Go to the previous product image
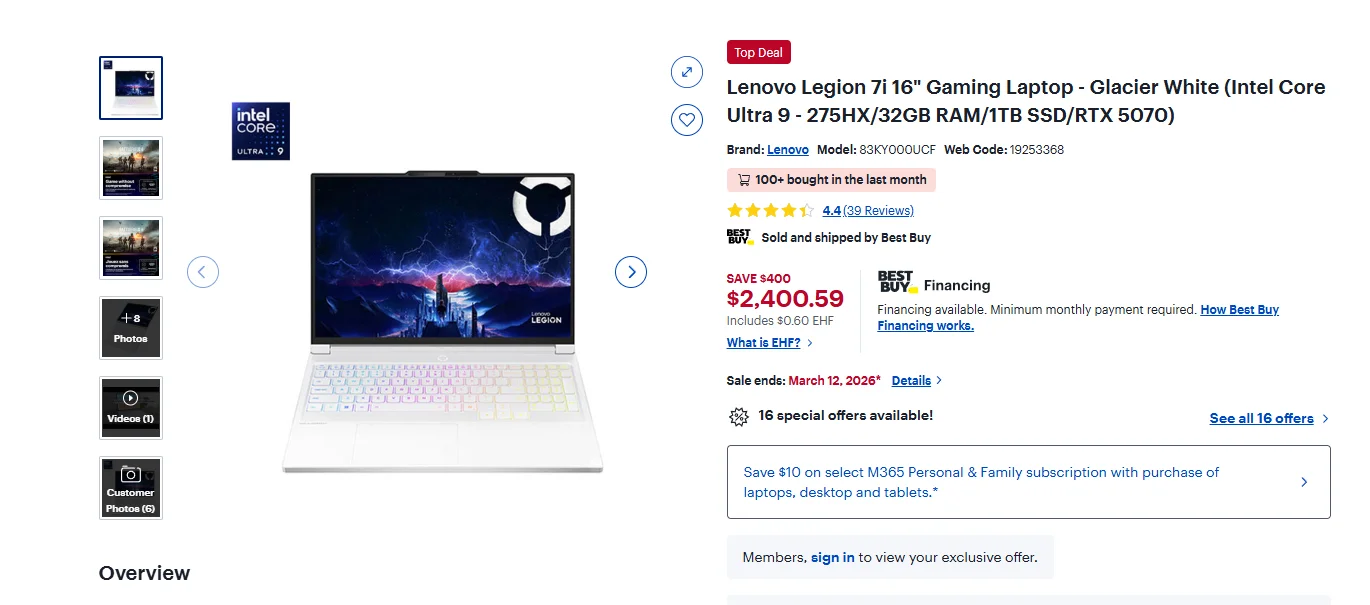Screen dimensions: 1370x605 point(203,271)
